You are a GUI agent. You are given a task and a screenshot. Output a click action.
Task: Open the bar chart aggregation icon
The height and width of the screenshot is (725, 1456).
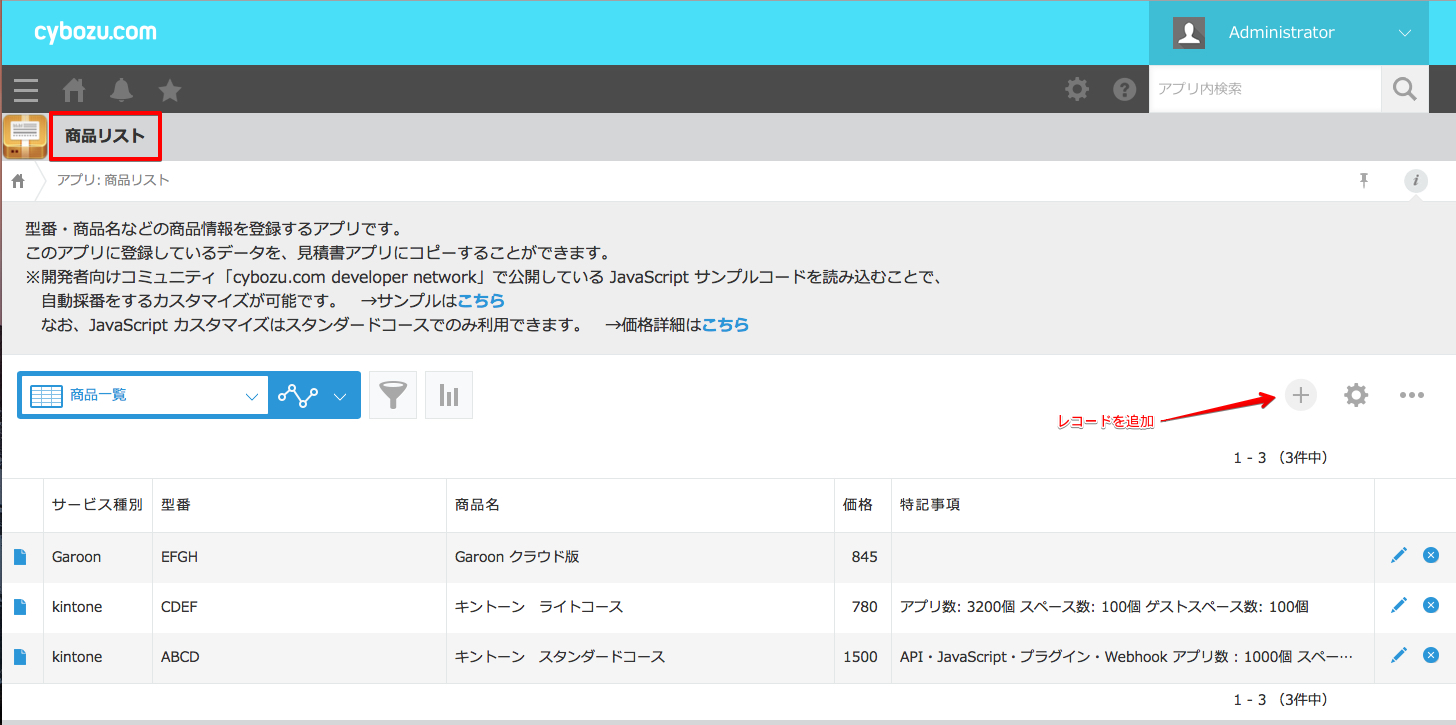[x=449, y=395]
